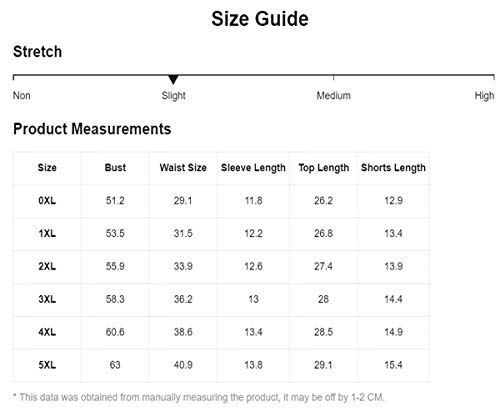Viewport: 500px width, 417px height.
Task: Select the Medium stretch label
Action: click(x=333, y=96)
